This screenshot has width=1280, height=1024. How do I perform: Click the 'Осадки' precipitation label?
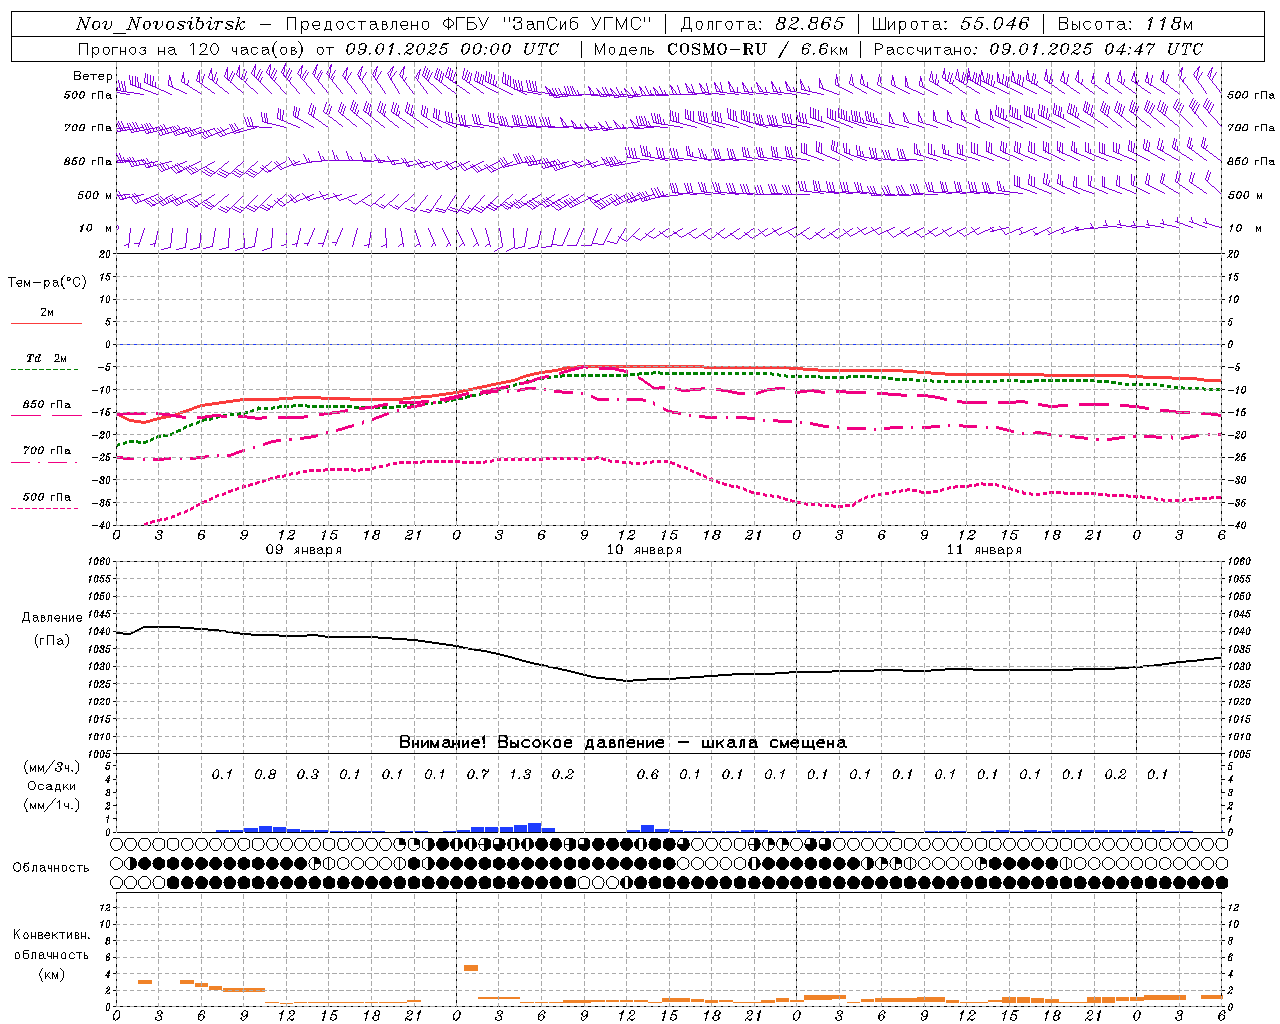click(52, 787)
